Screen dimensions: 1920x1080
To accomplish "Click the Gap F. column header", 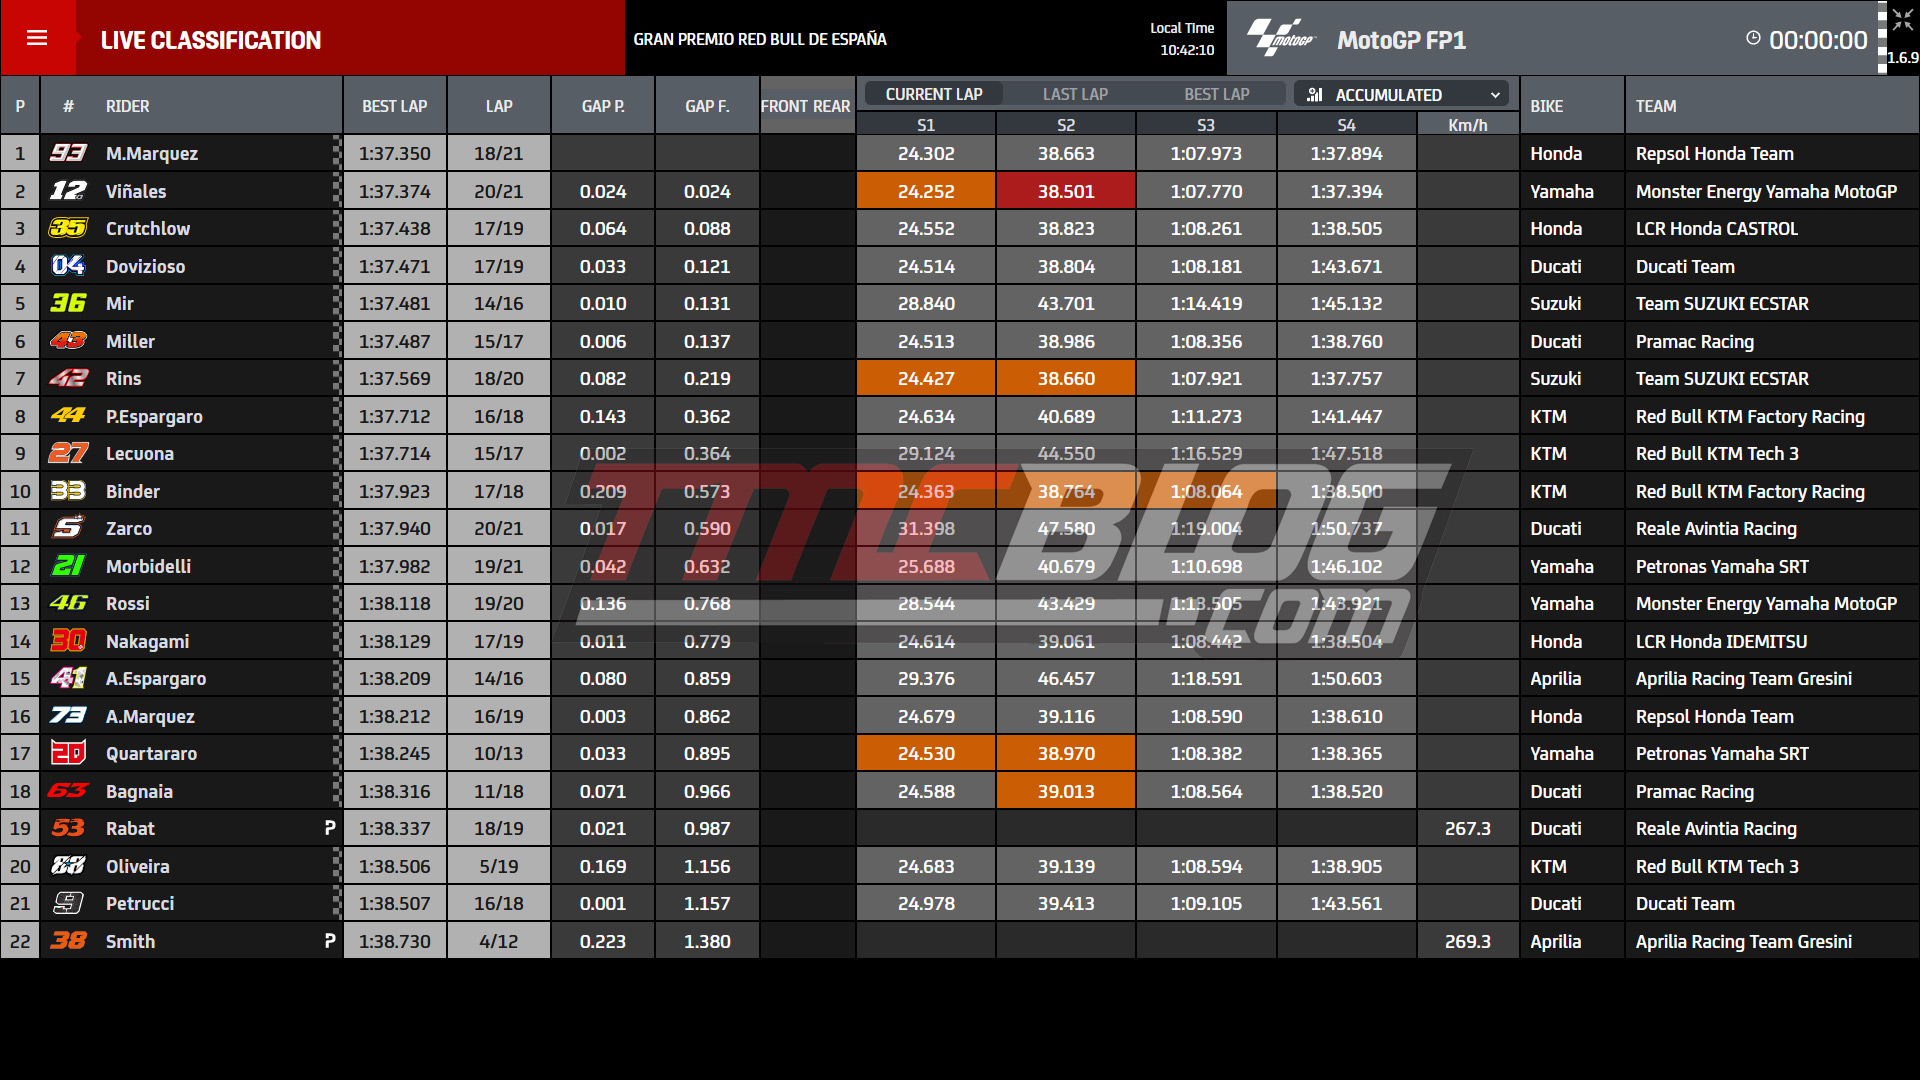I will [707, 106].
